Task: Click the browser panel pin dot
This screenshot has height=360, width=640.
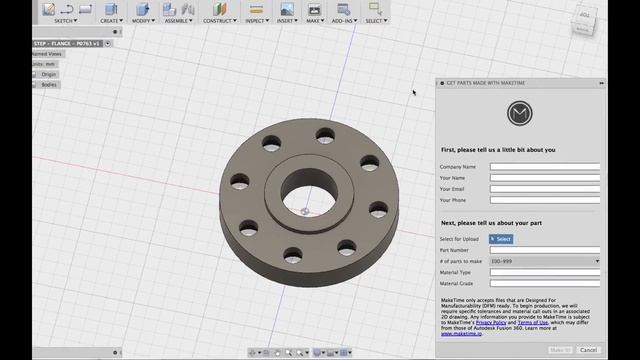Action: (115, 32)
